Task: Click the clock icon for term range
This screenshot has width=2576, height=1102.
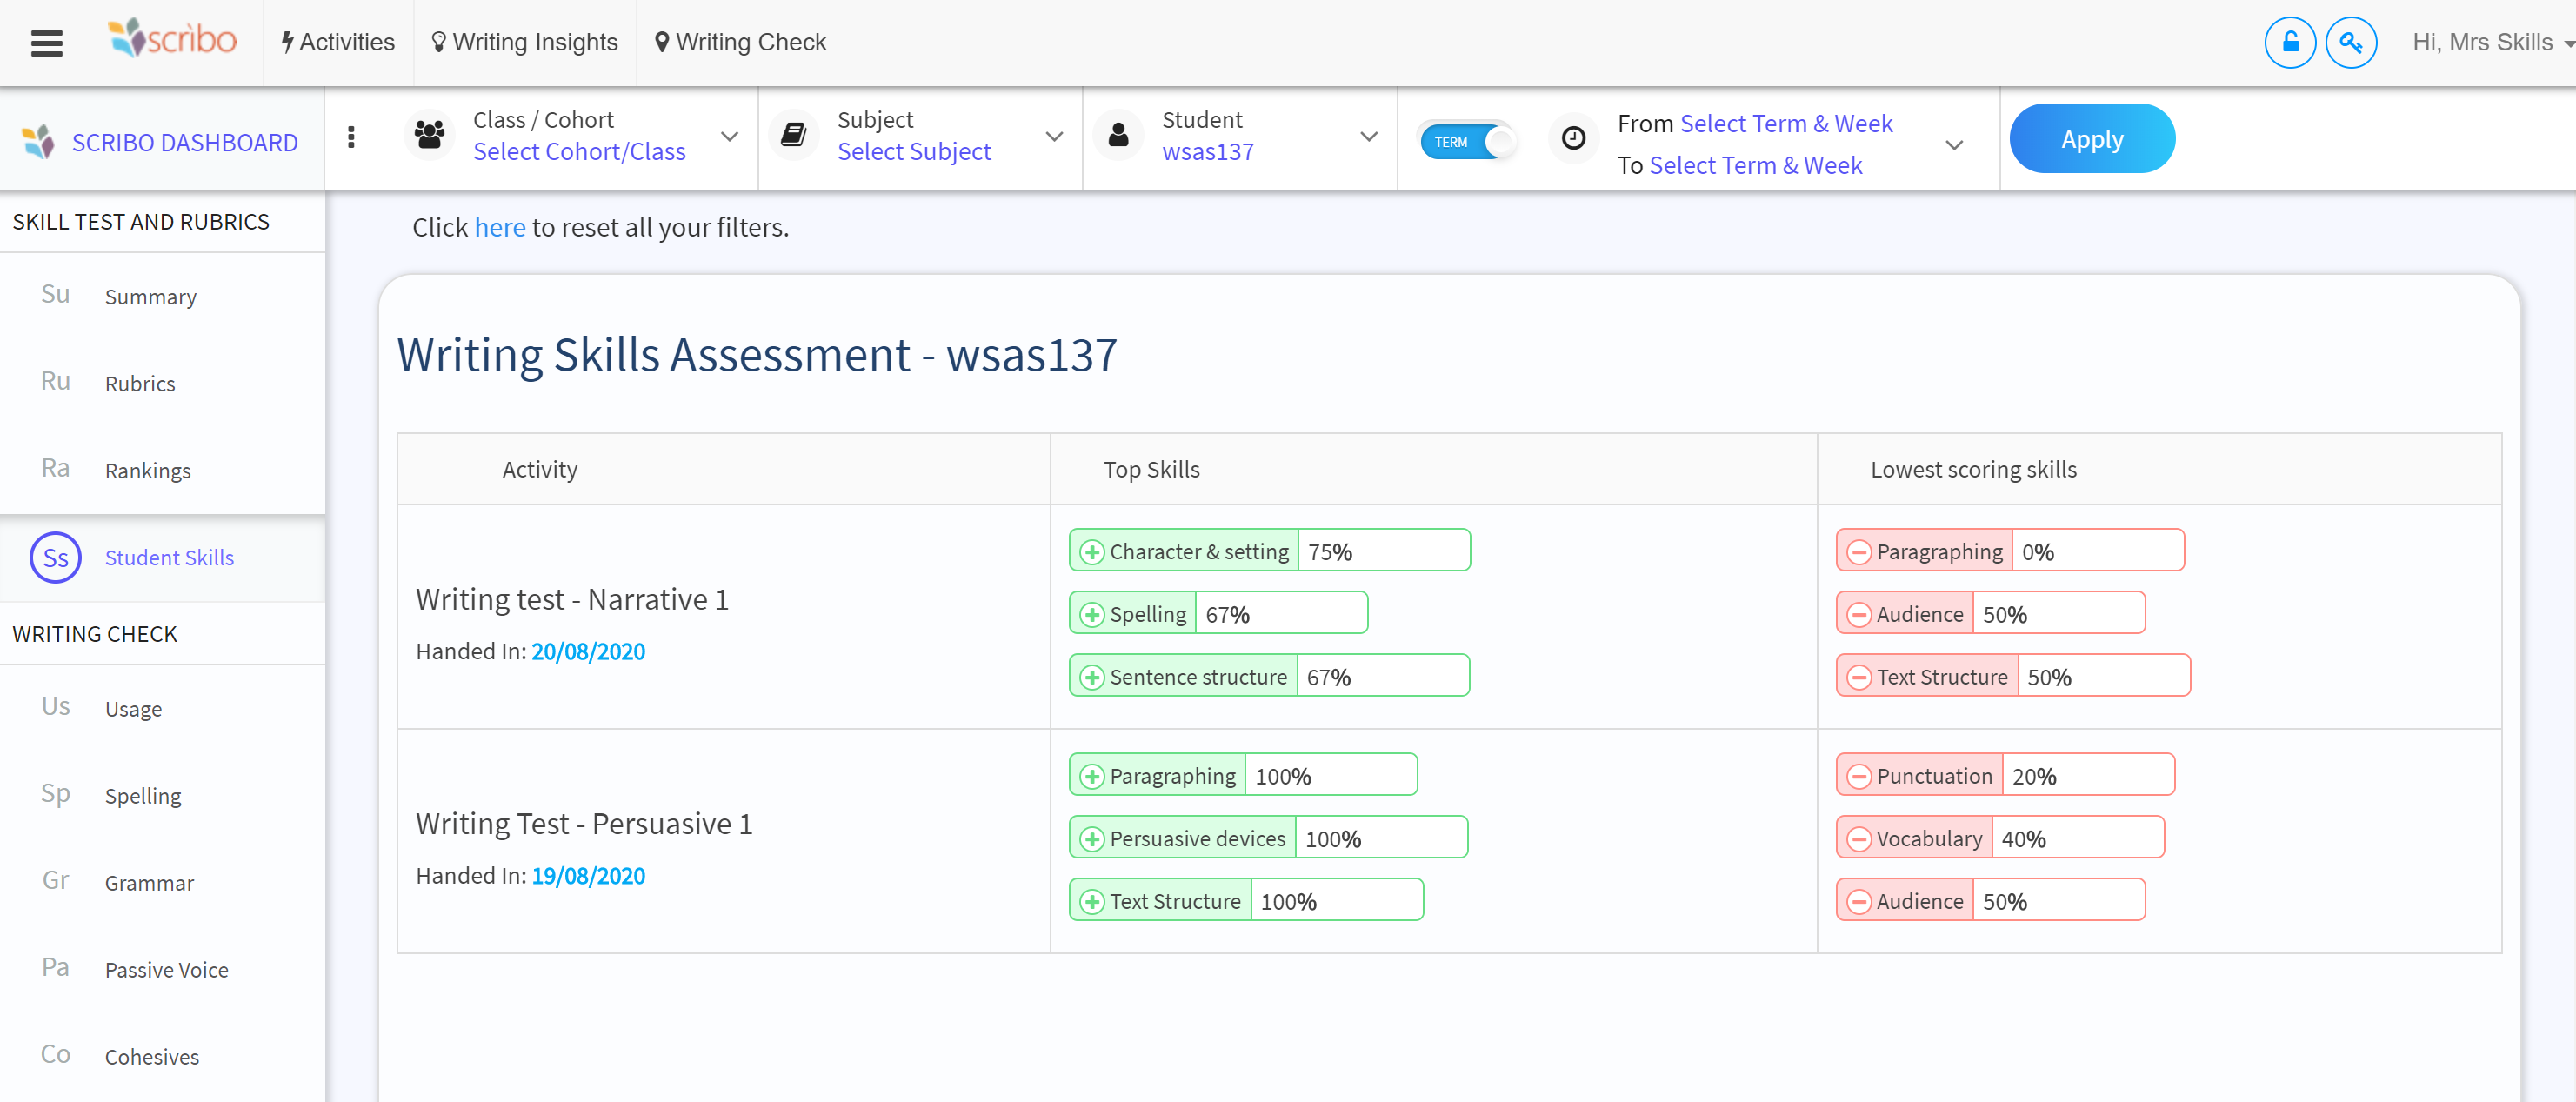Action: point(1573,138)
